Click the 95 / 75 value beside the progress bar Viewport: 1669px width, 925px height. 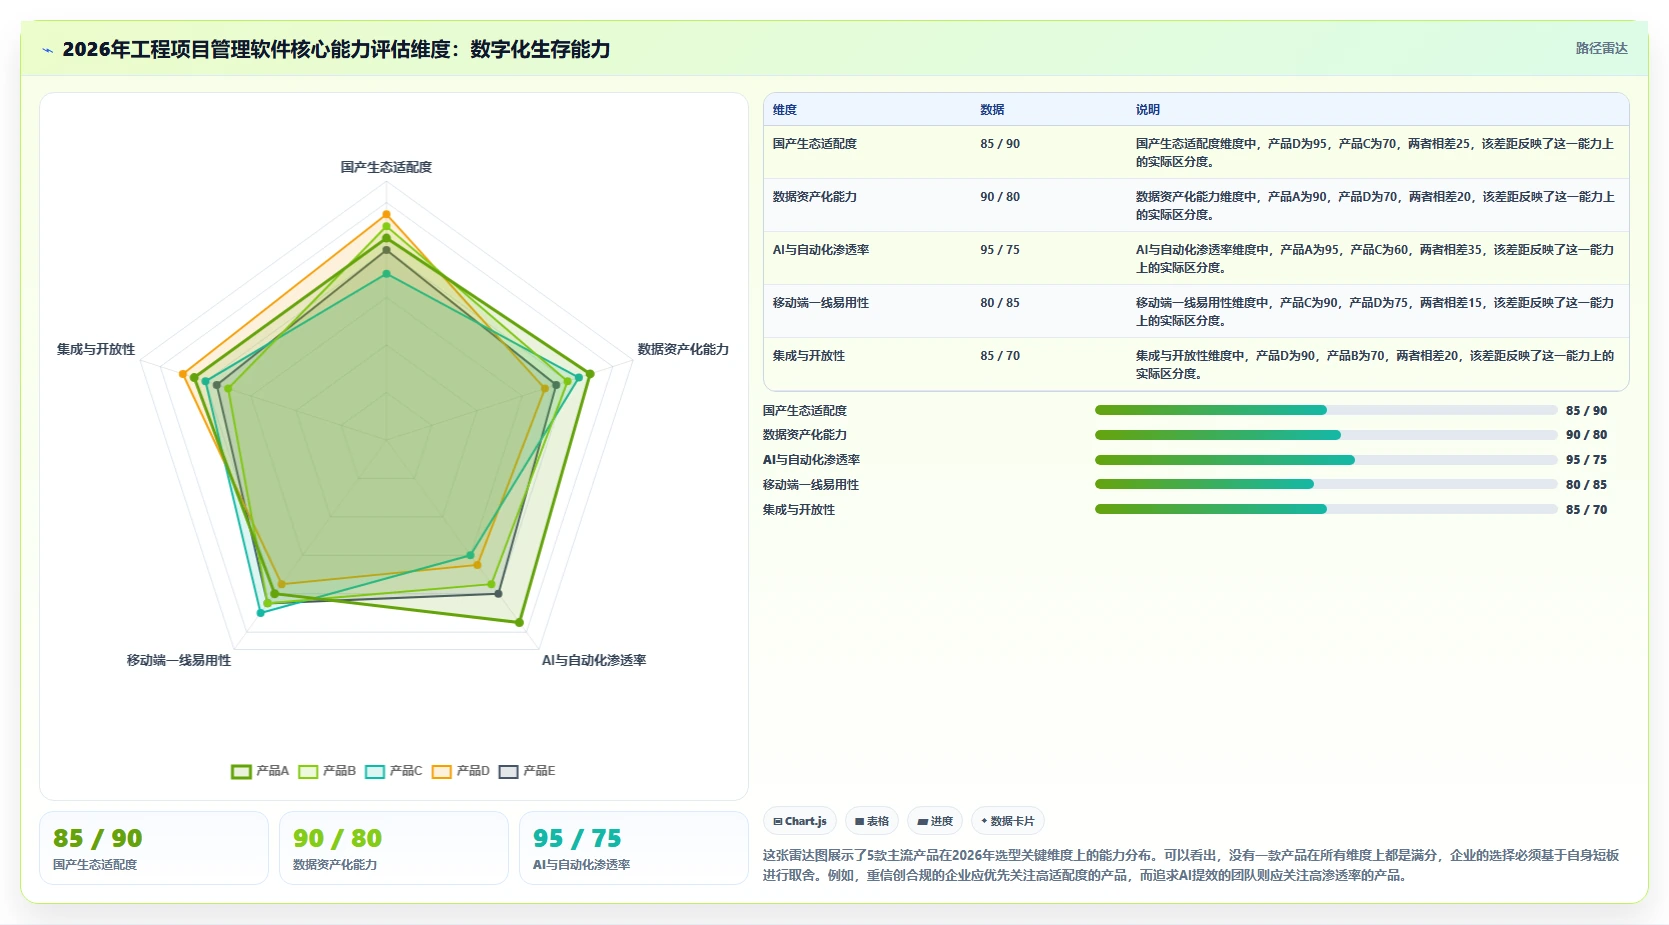tap(1587, 460)
